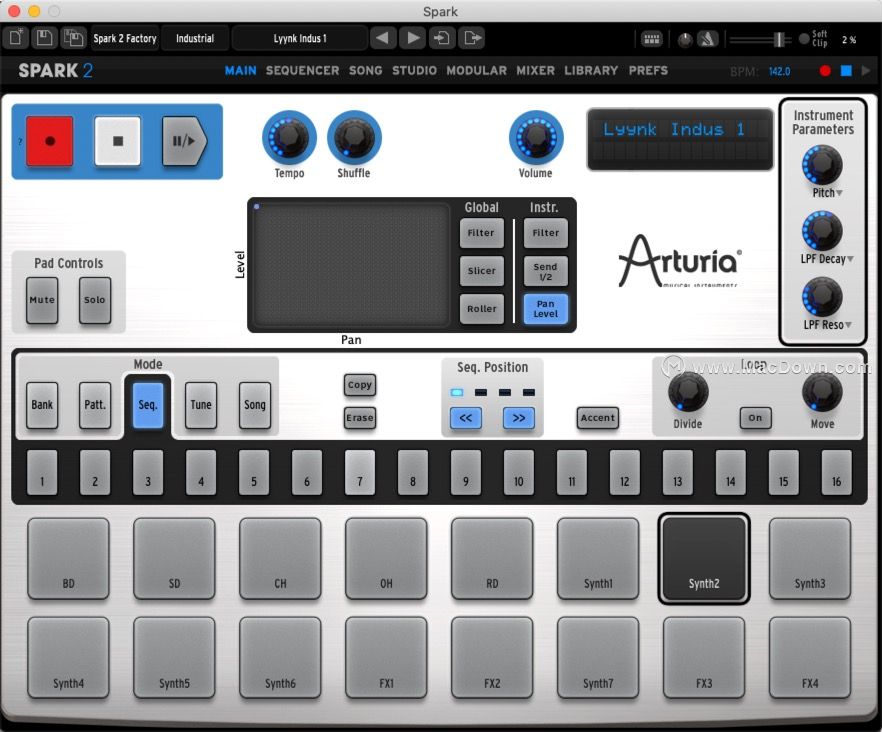Open the MIDI keyboard settings icon

tap(652, 39)
